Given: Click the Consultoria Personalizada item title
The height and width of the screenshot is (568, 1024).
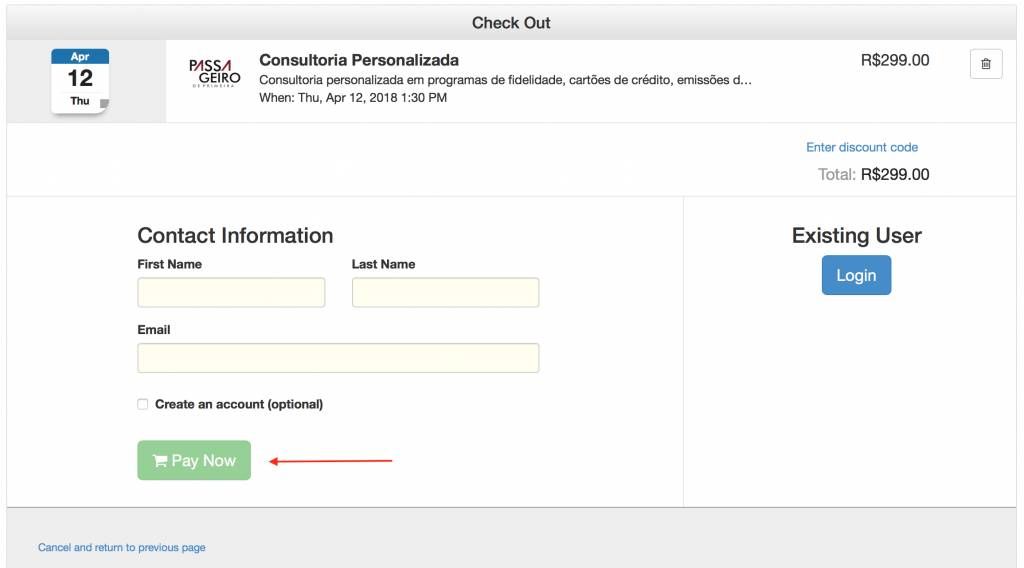Looking at the screenshot, I should click(x=359, y=60).
